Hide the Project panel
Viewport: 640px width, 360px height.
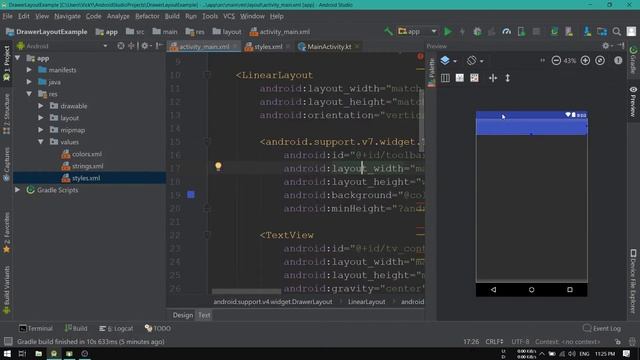click(x=160, y=46)
